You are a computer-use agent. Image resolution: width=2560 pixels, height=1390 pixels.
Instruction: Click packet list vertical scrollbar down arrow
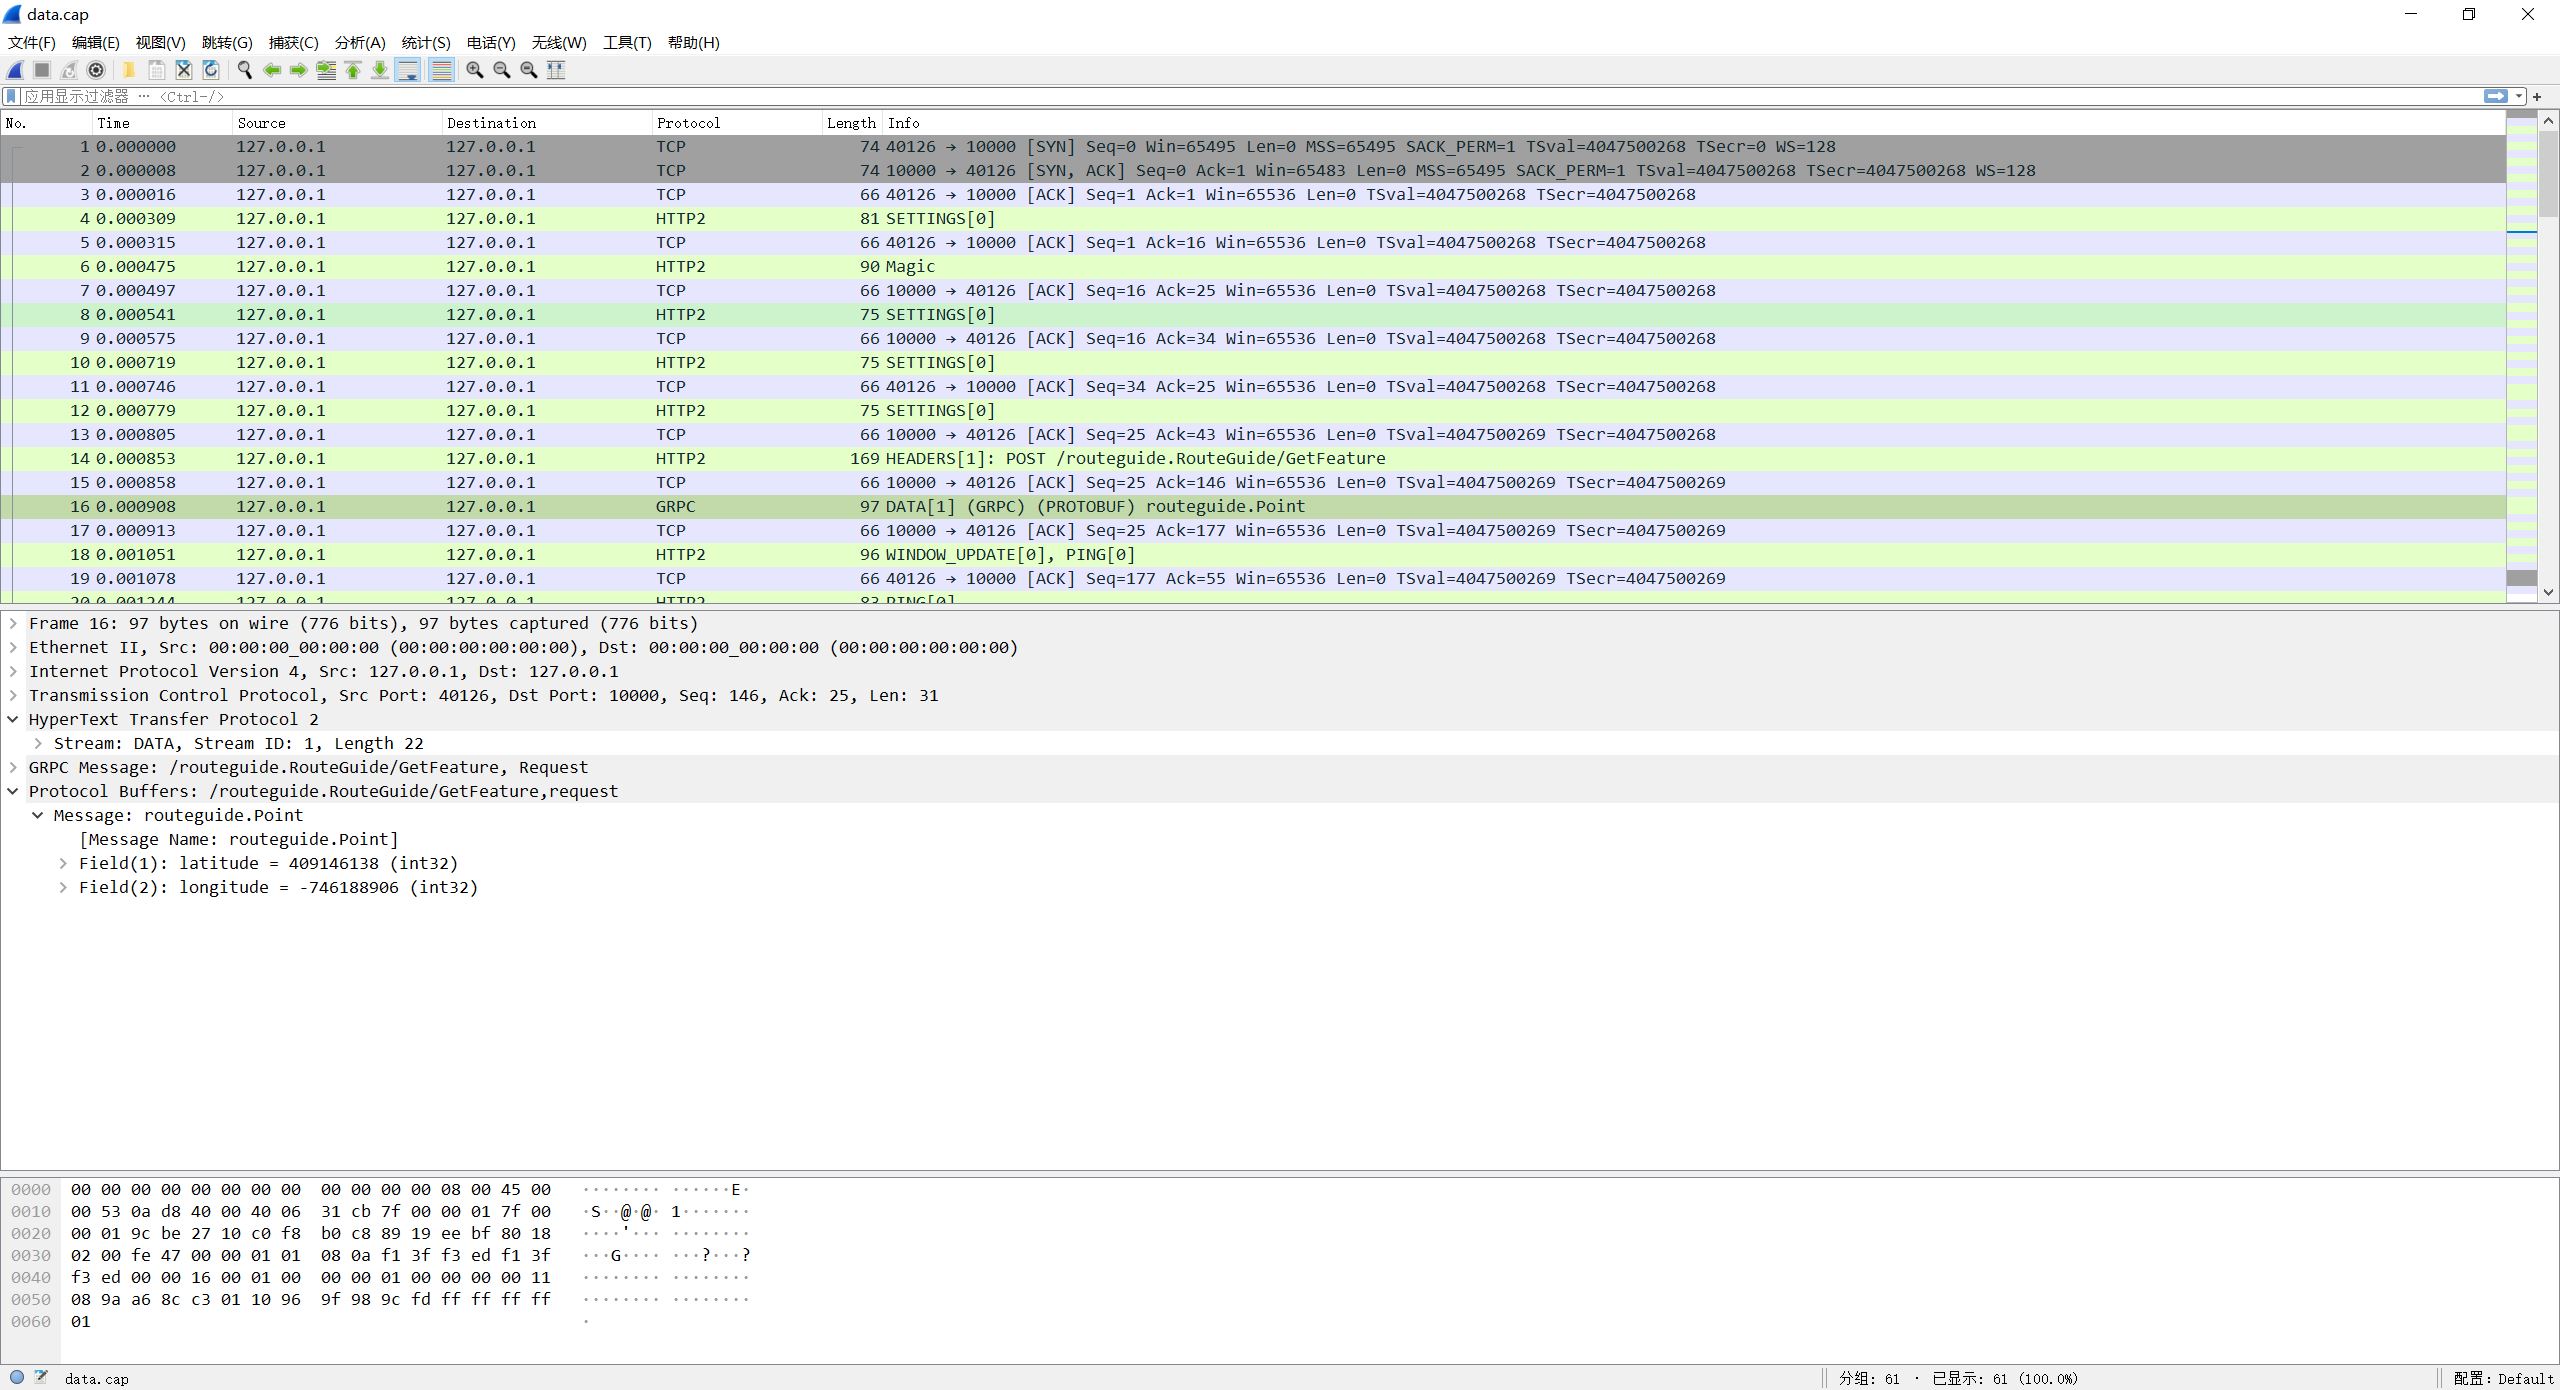[x=2548, y=592]
